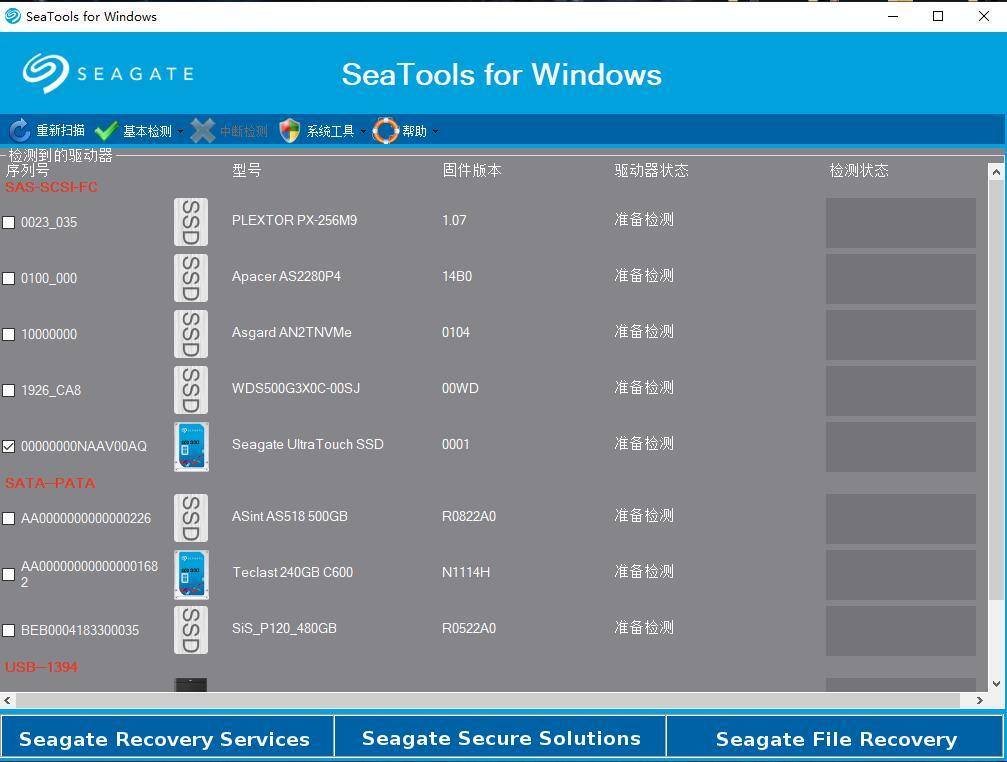Enable the BEB0004183300035 drive checkbox
Screen dimensions: 1007x762
tap(9, 630)
